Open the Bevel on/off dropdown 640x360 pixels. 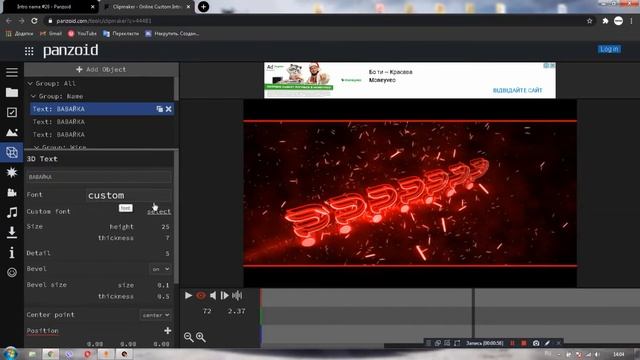(x=160, y=269)
